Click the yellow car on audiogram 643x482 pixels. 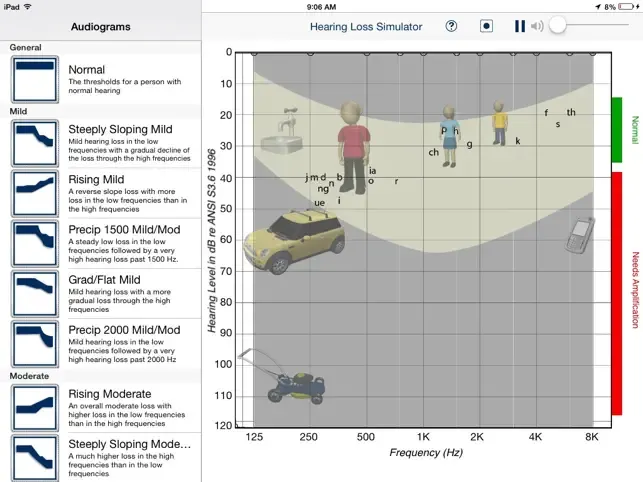coord(294,242)
